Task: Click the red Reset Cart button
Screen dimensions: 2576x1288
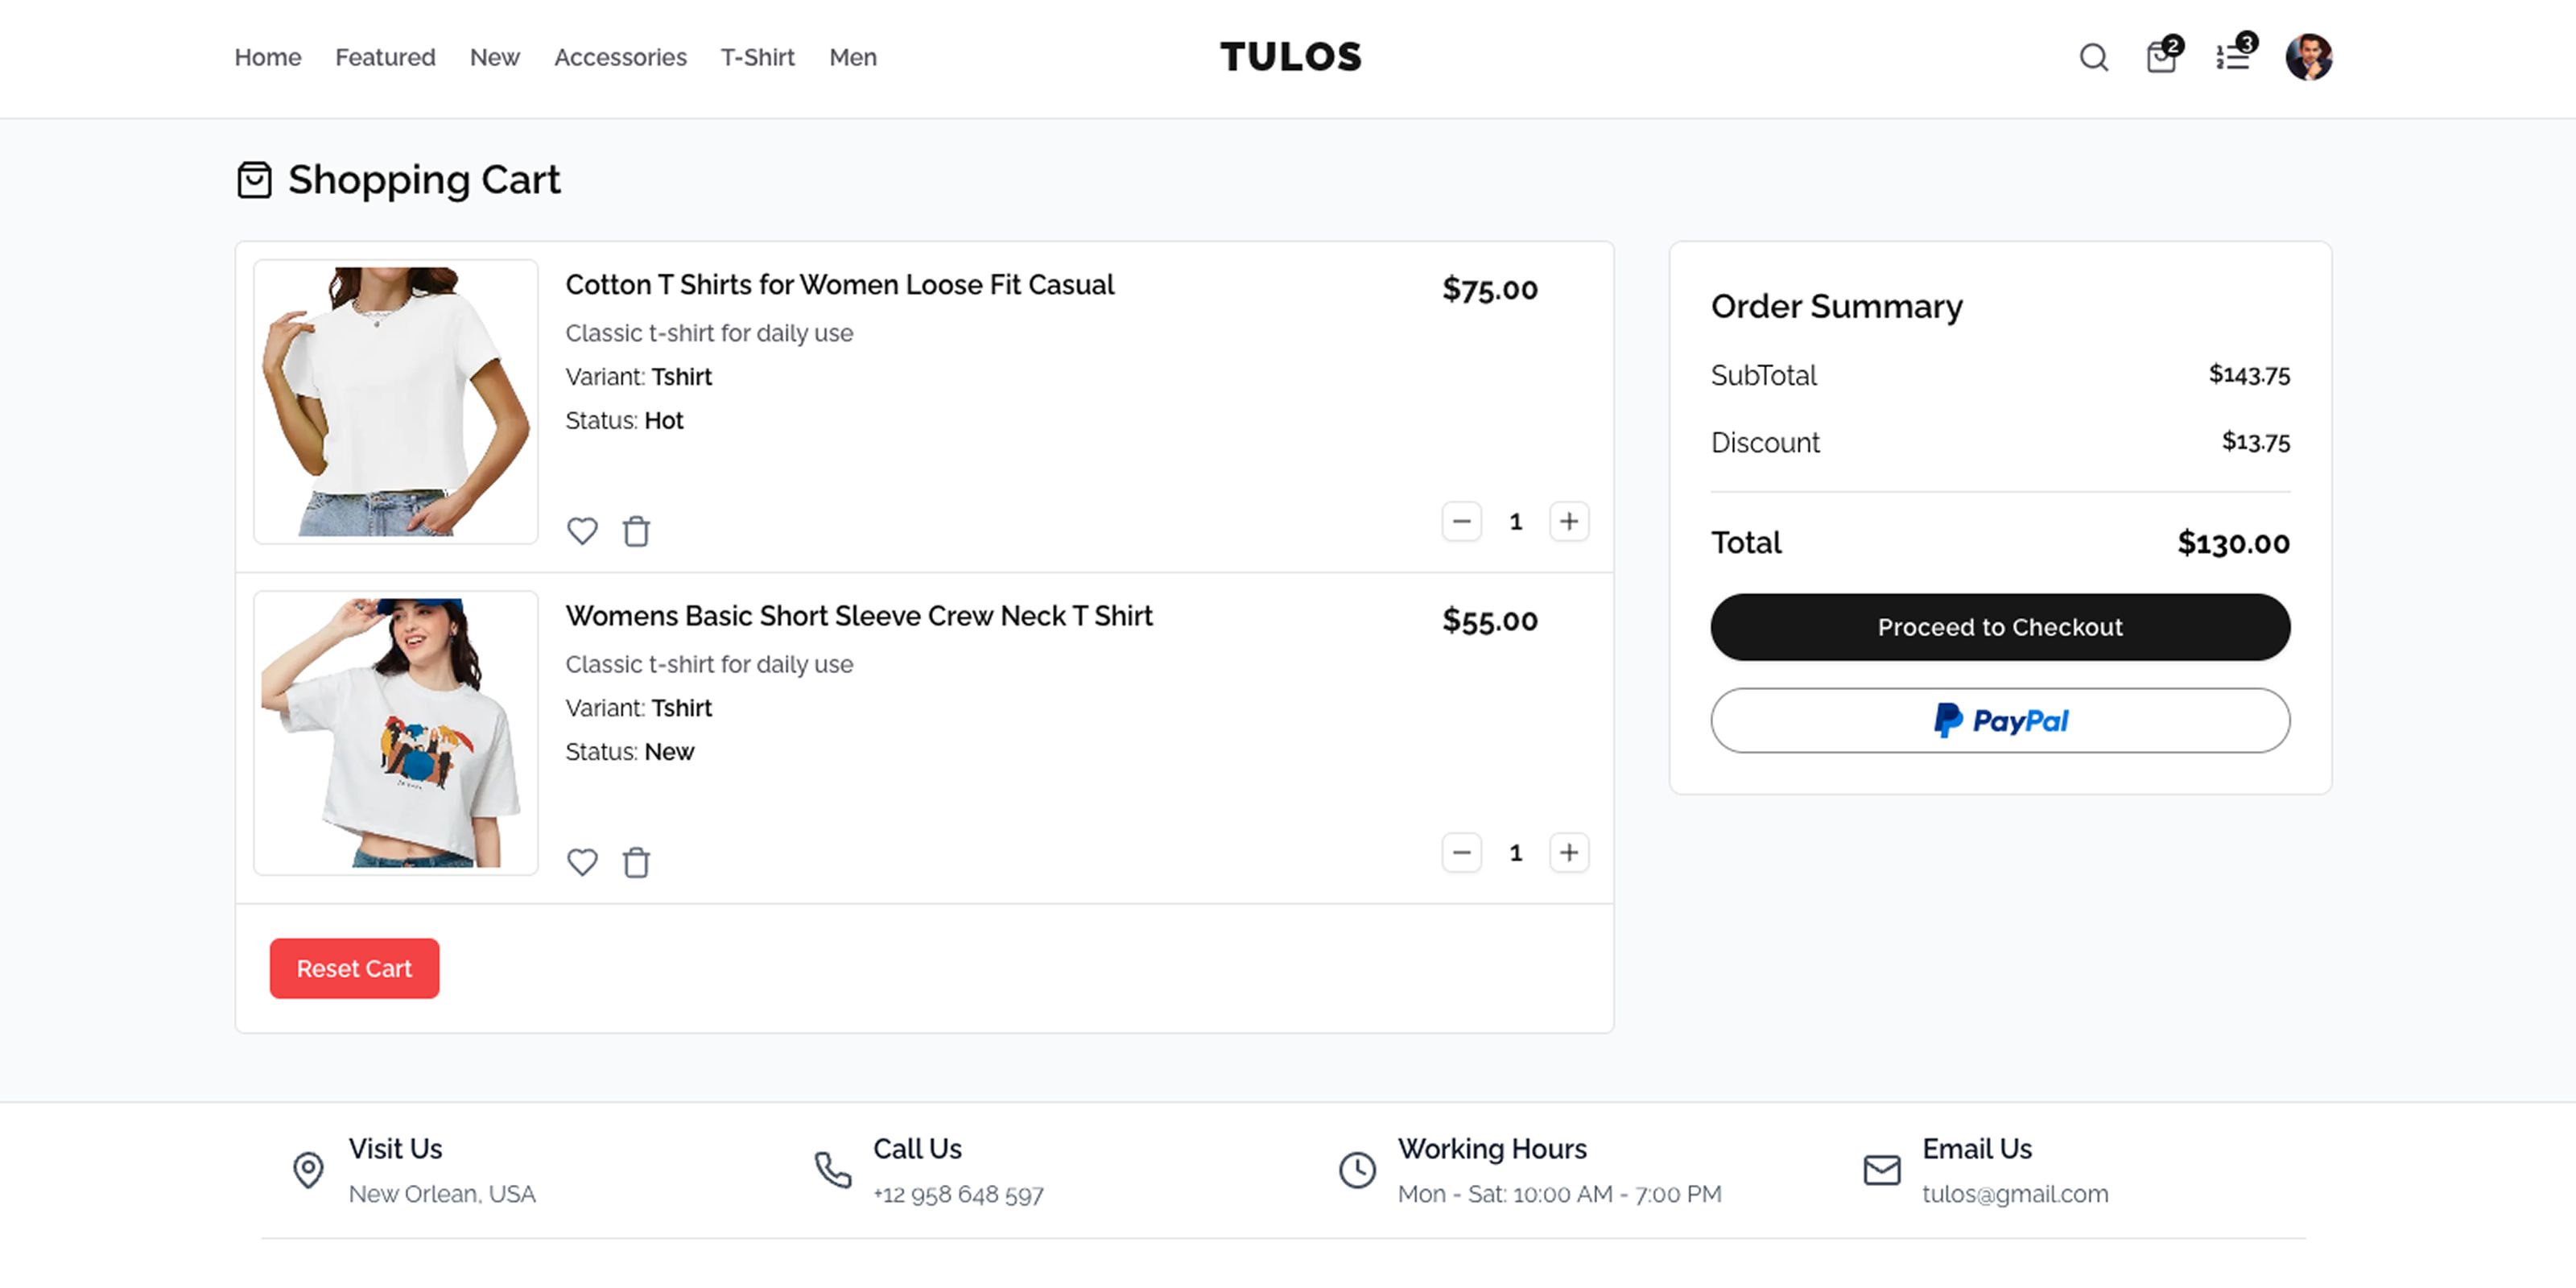Action: pyautogui.click(x=354, y=968)
